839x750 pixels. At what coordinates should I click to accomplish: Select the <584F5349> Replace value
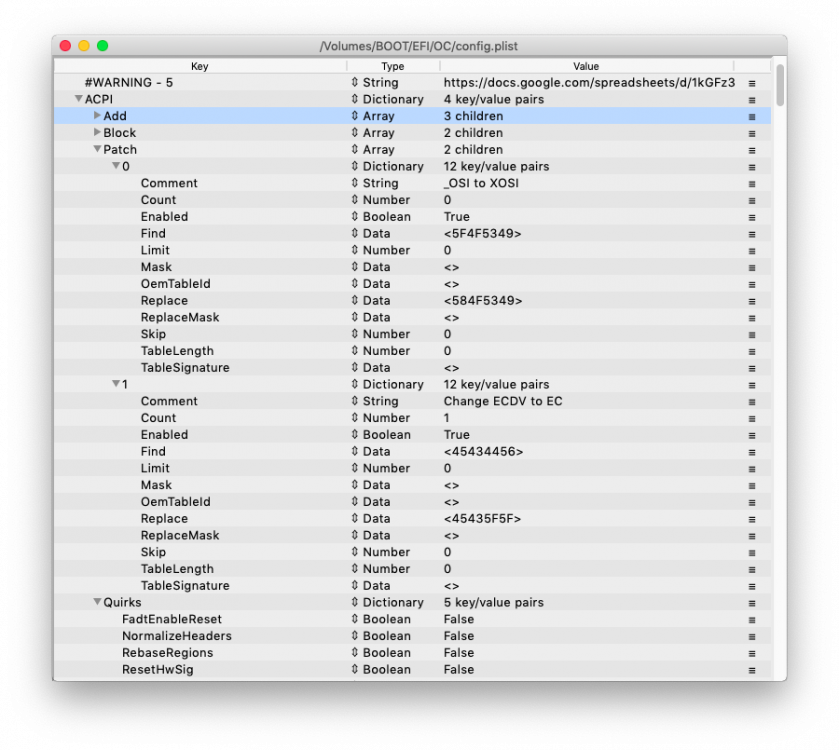pyautogui.click(x=483, y=301)
